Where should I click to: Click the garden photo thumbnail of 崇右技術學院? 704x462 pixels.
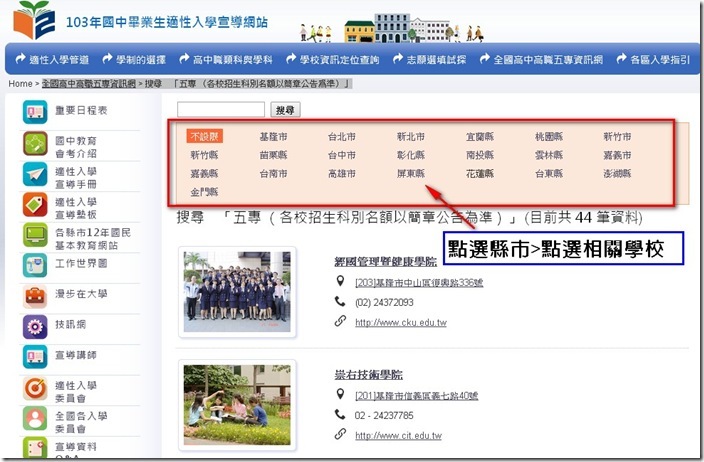(237, 405)
